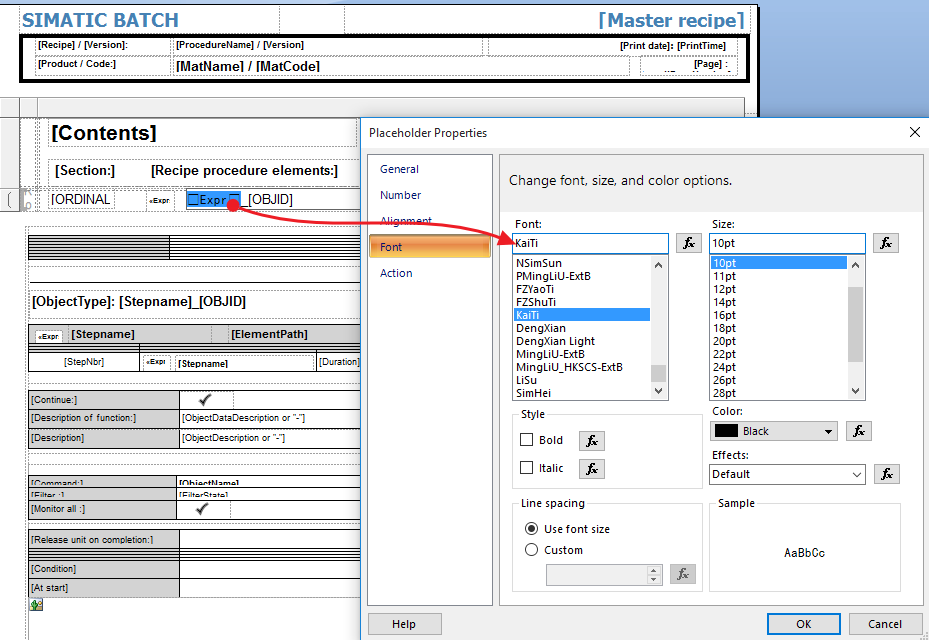Click the font list scroll up arrow
Image resolution: width=929 pixels, height=640 pixels.
pos(658,265)
